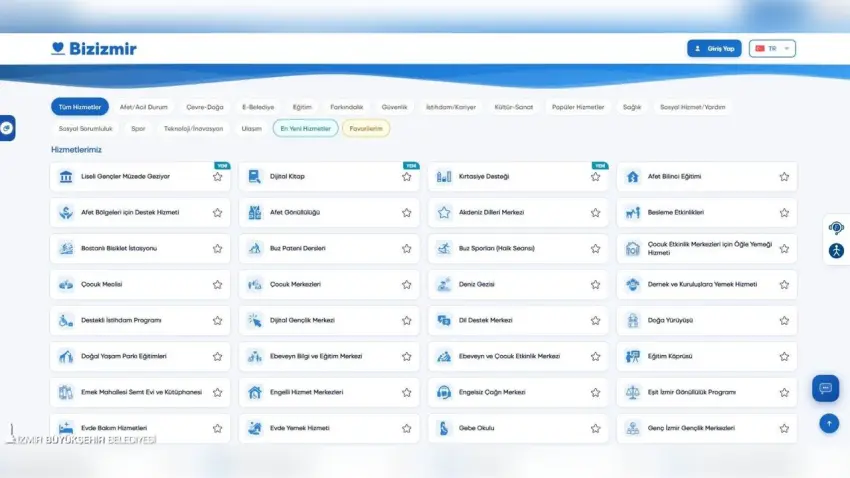
Task: Toggle favorite star on Afet Bilinci Eğitimi
Action: [784, 177]
